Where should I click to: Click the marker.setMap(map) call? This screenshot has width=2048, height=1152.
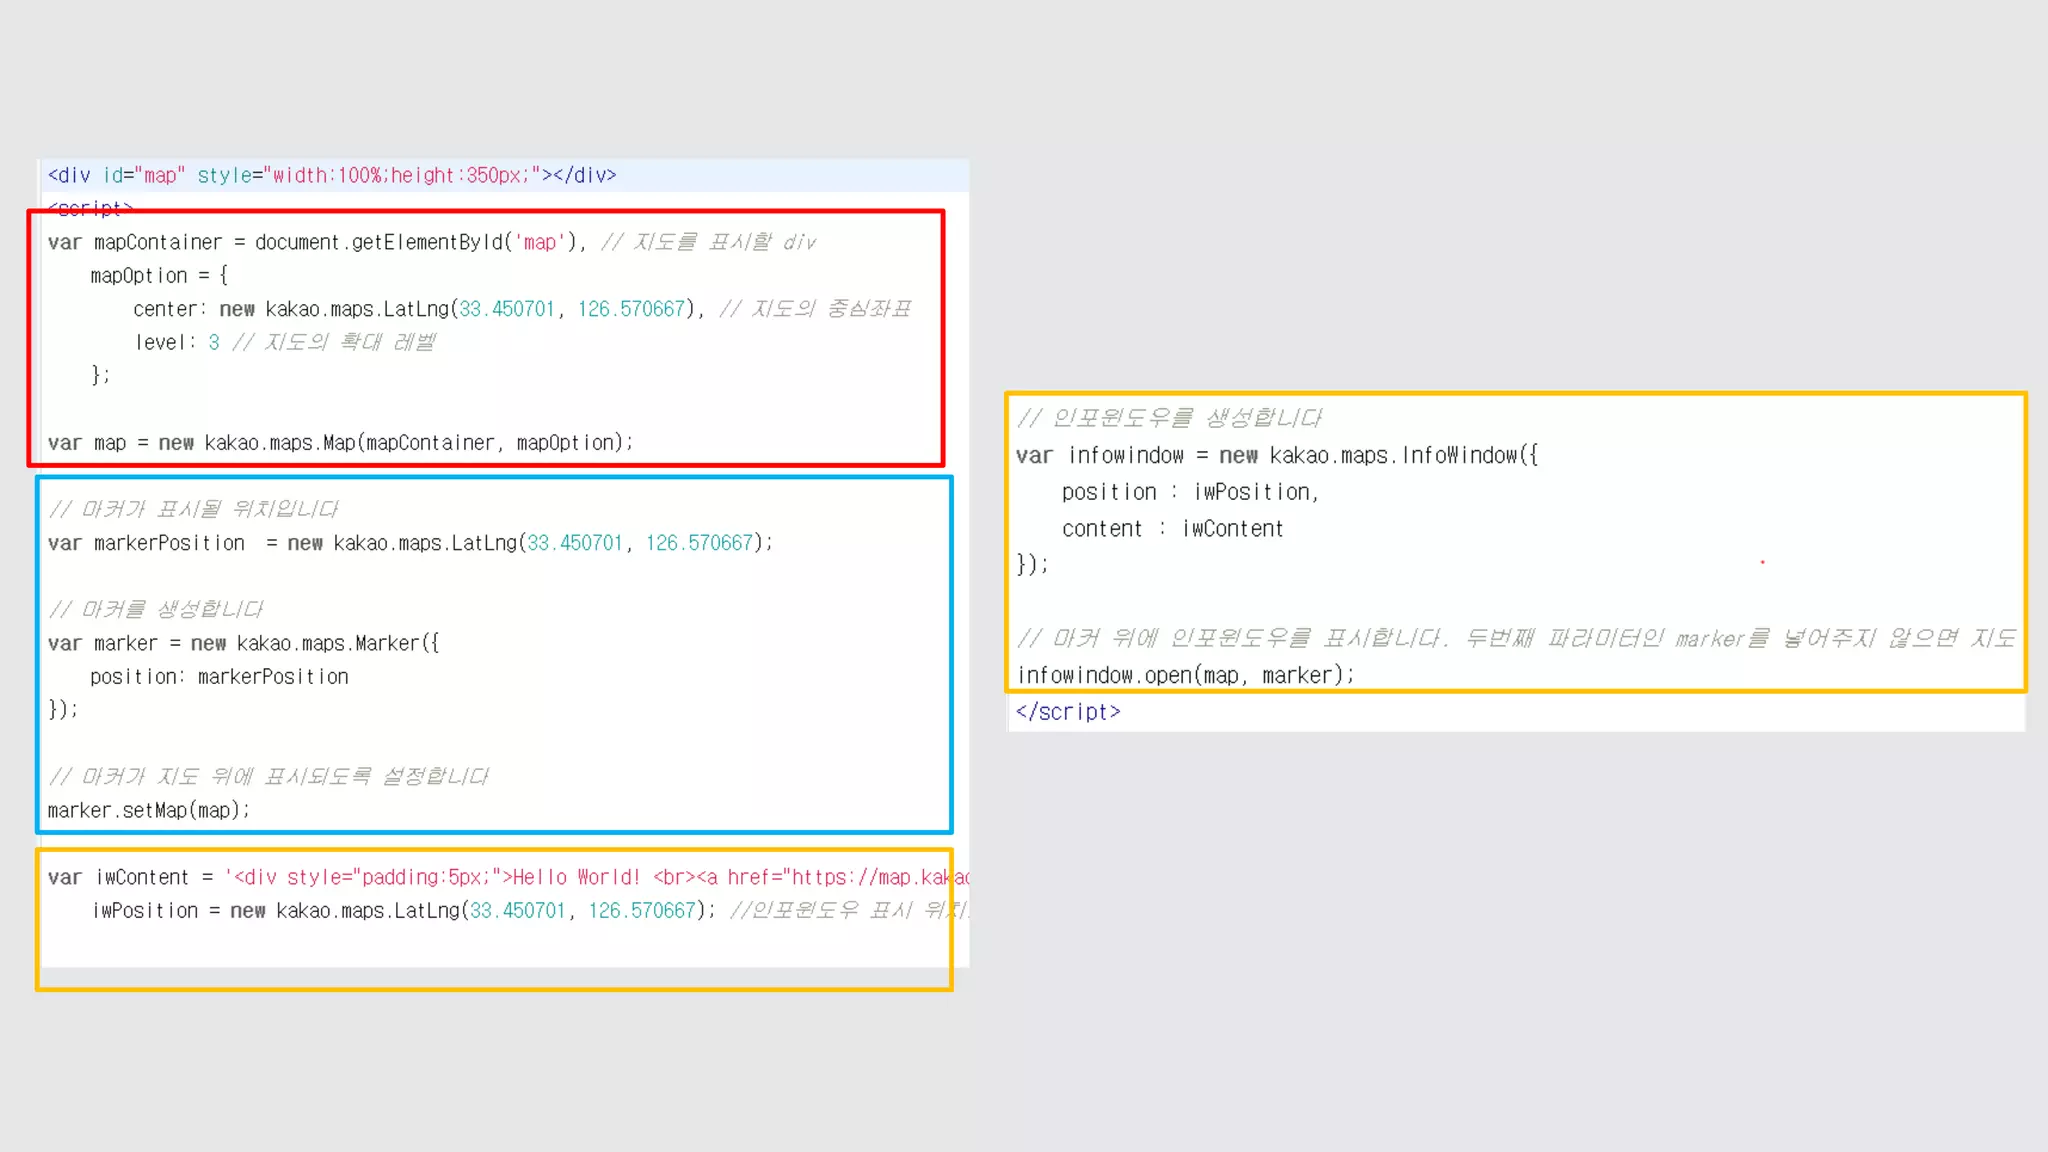(x=148, y=810)
